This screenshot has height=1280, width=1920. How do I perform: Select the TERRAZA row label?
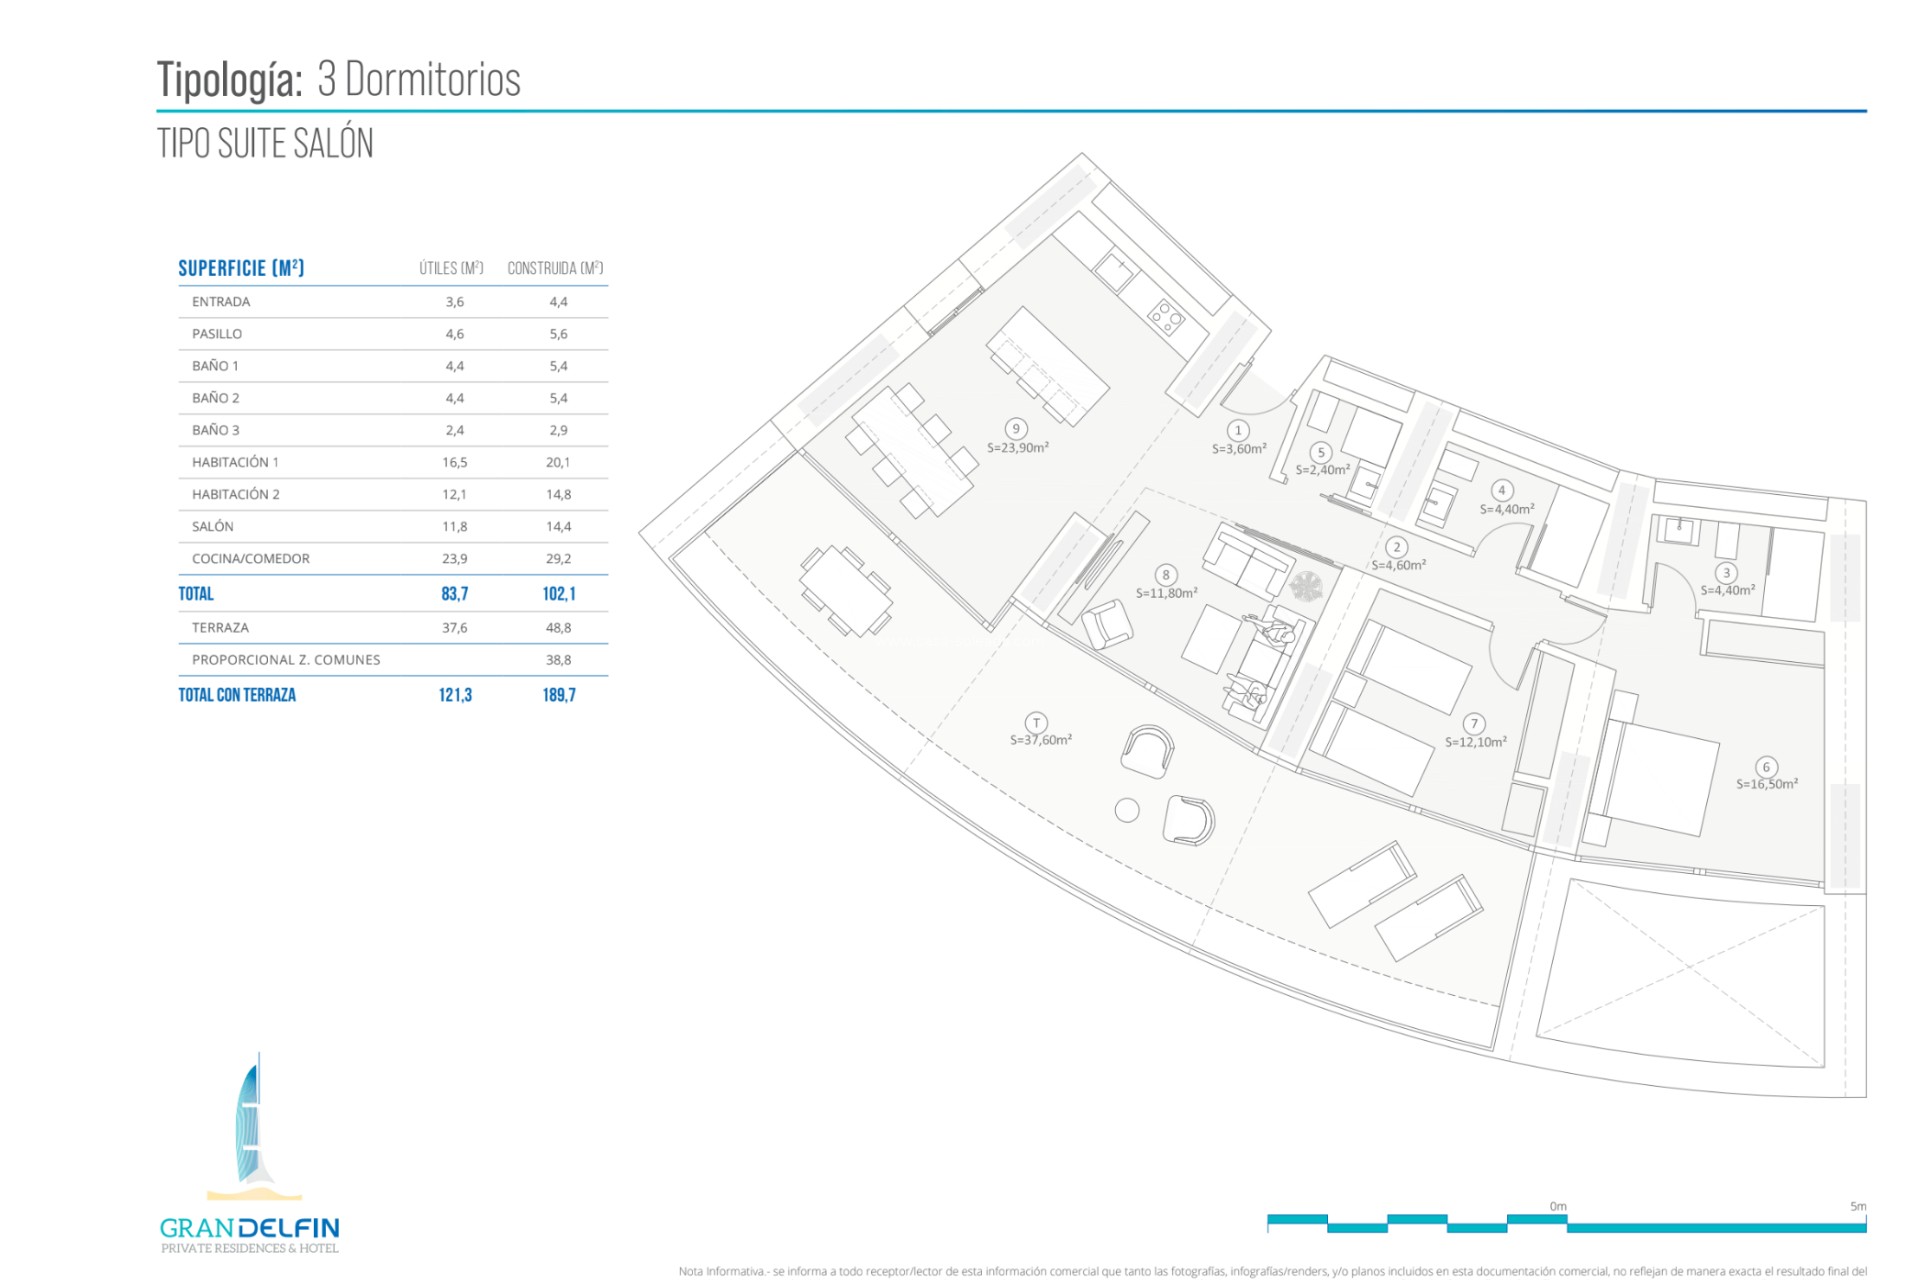point(220,627)
